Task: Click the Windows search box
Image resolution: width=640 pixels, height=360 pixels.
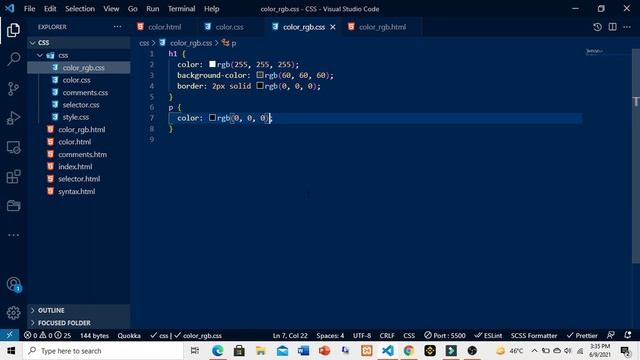Action: tap(103, 351)
